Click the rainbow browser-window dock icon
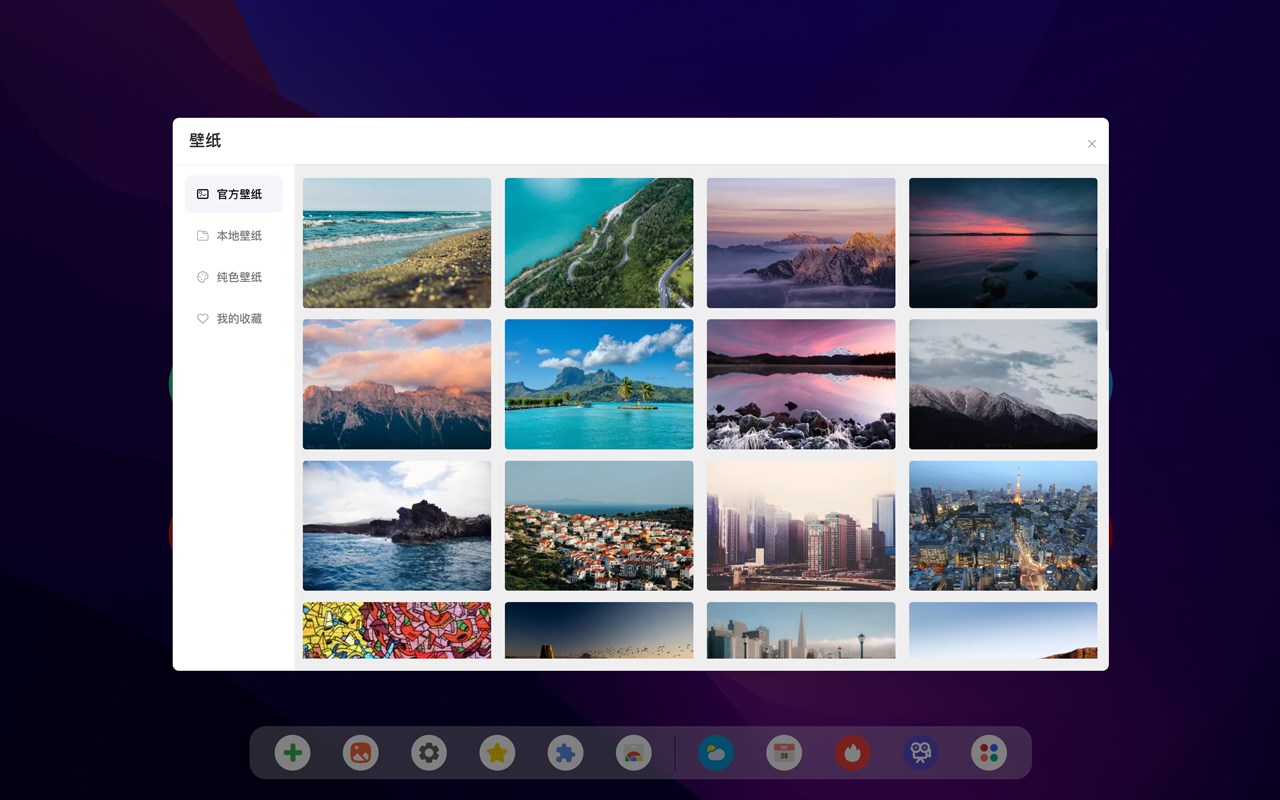The height and width of the screenshot is (800, 1280). (x=633, y=753)
